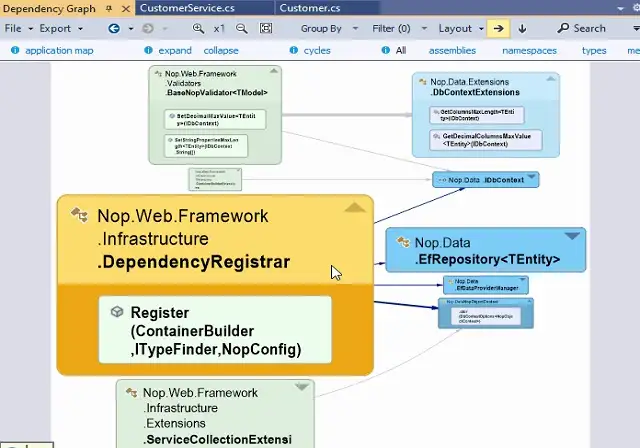Click the zoom out magnifier icon

(241, 29)
